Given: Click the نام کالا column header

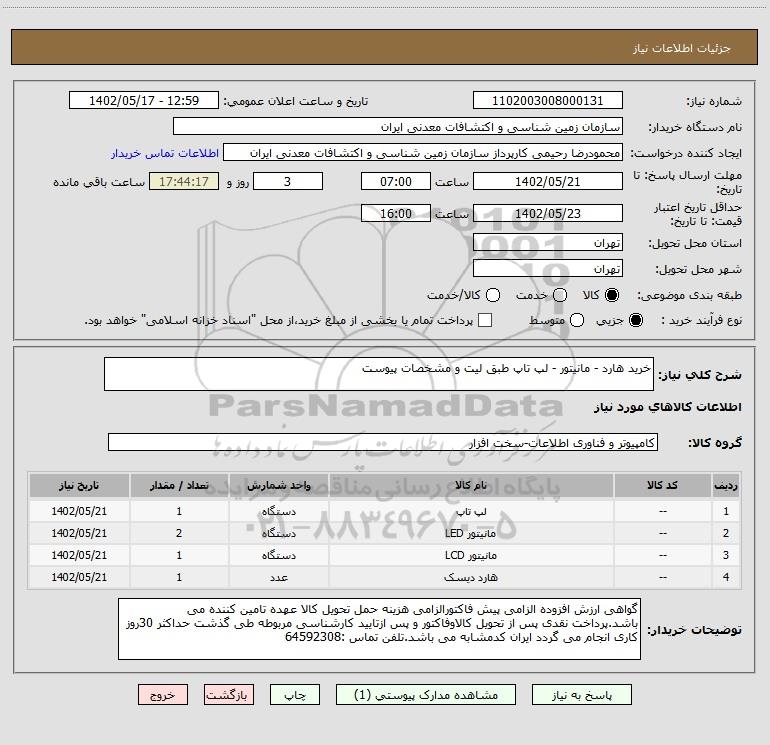Looking at the screenshot, I should (x=471, y=485).
